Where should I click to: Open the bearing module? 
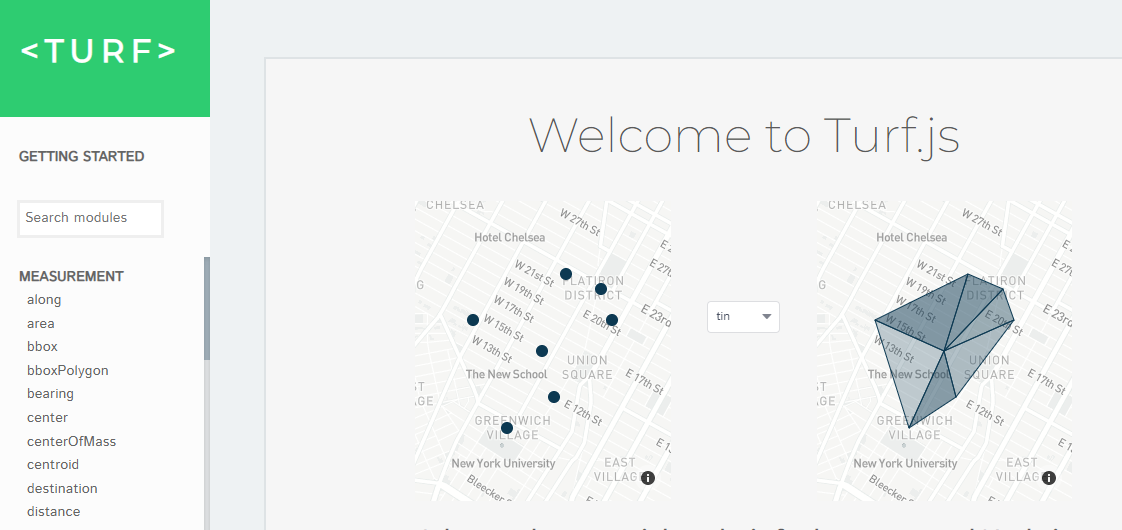(50, 394)
